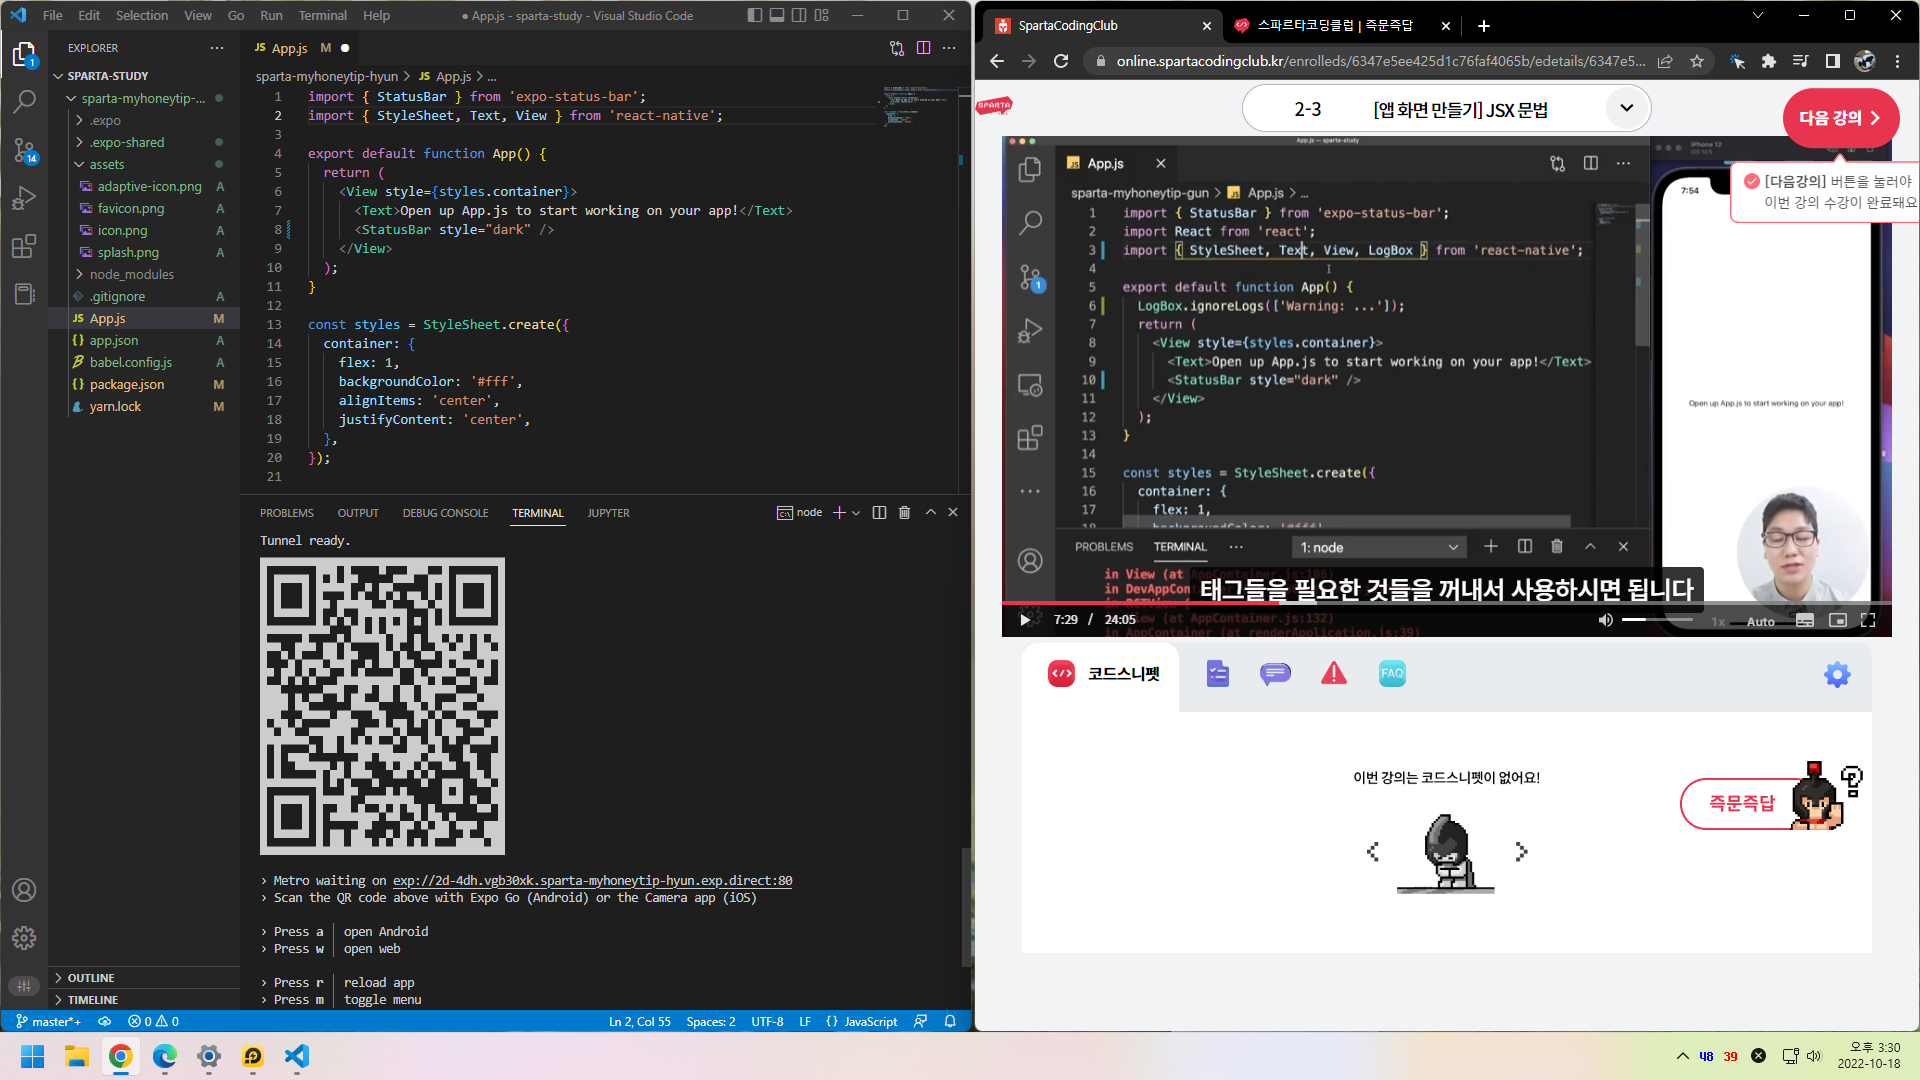Adjust the lecture video volume slider

(1657, 620)
